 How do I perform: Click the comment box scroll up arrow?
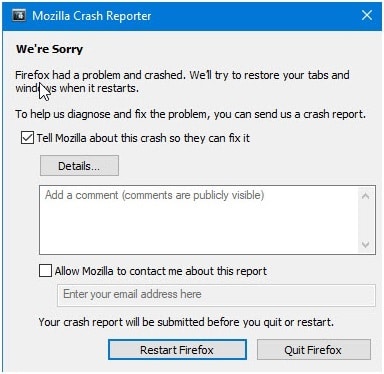click(365, 196)
